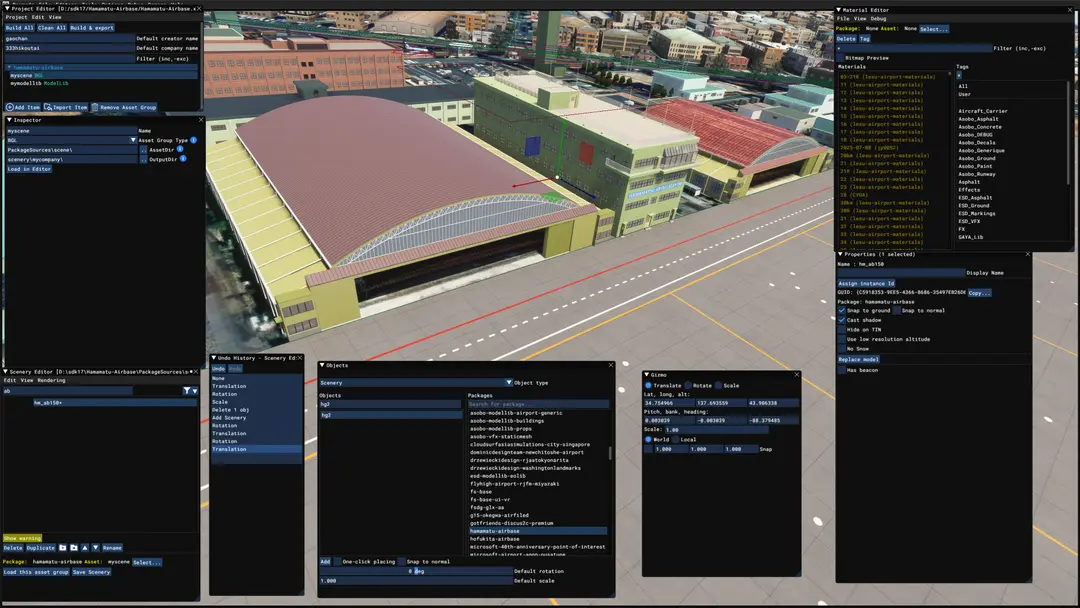
Task: Click the Search for package field
Action: click(539, 404)
